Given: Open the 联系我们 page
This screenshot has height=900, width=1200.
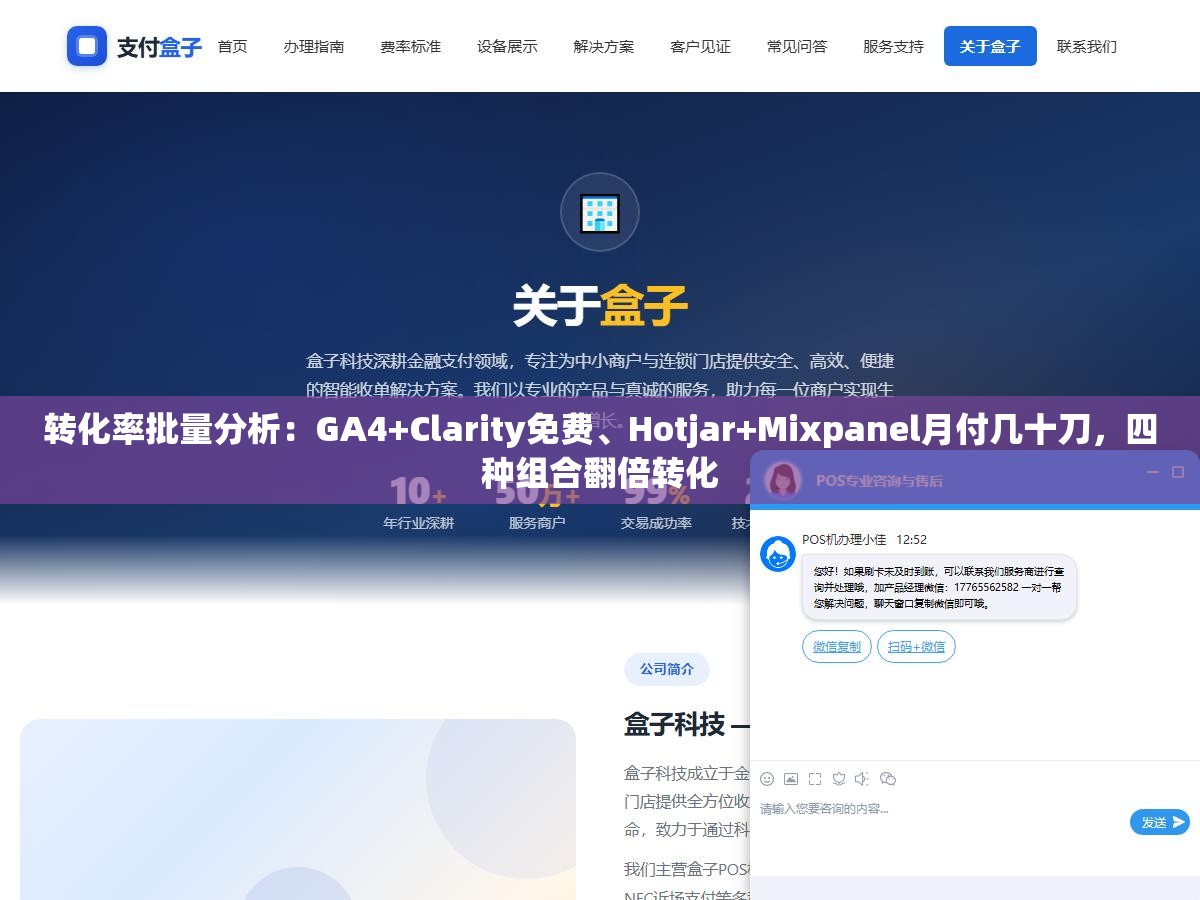Looking at the screenshot, I should coord(1087,46).
